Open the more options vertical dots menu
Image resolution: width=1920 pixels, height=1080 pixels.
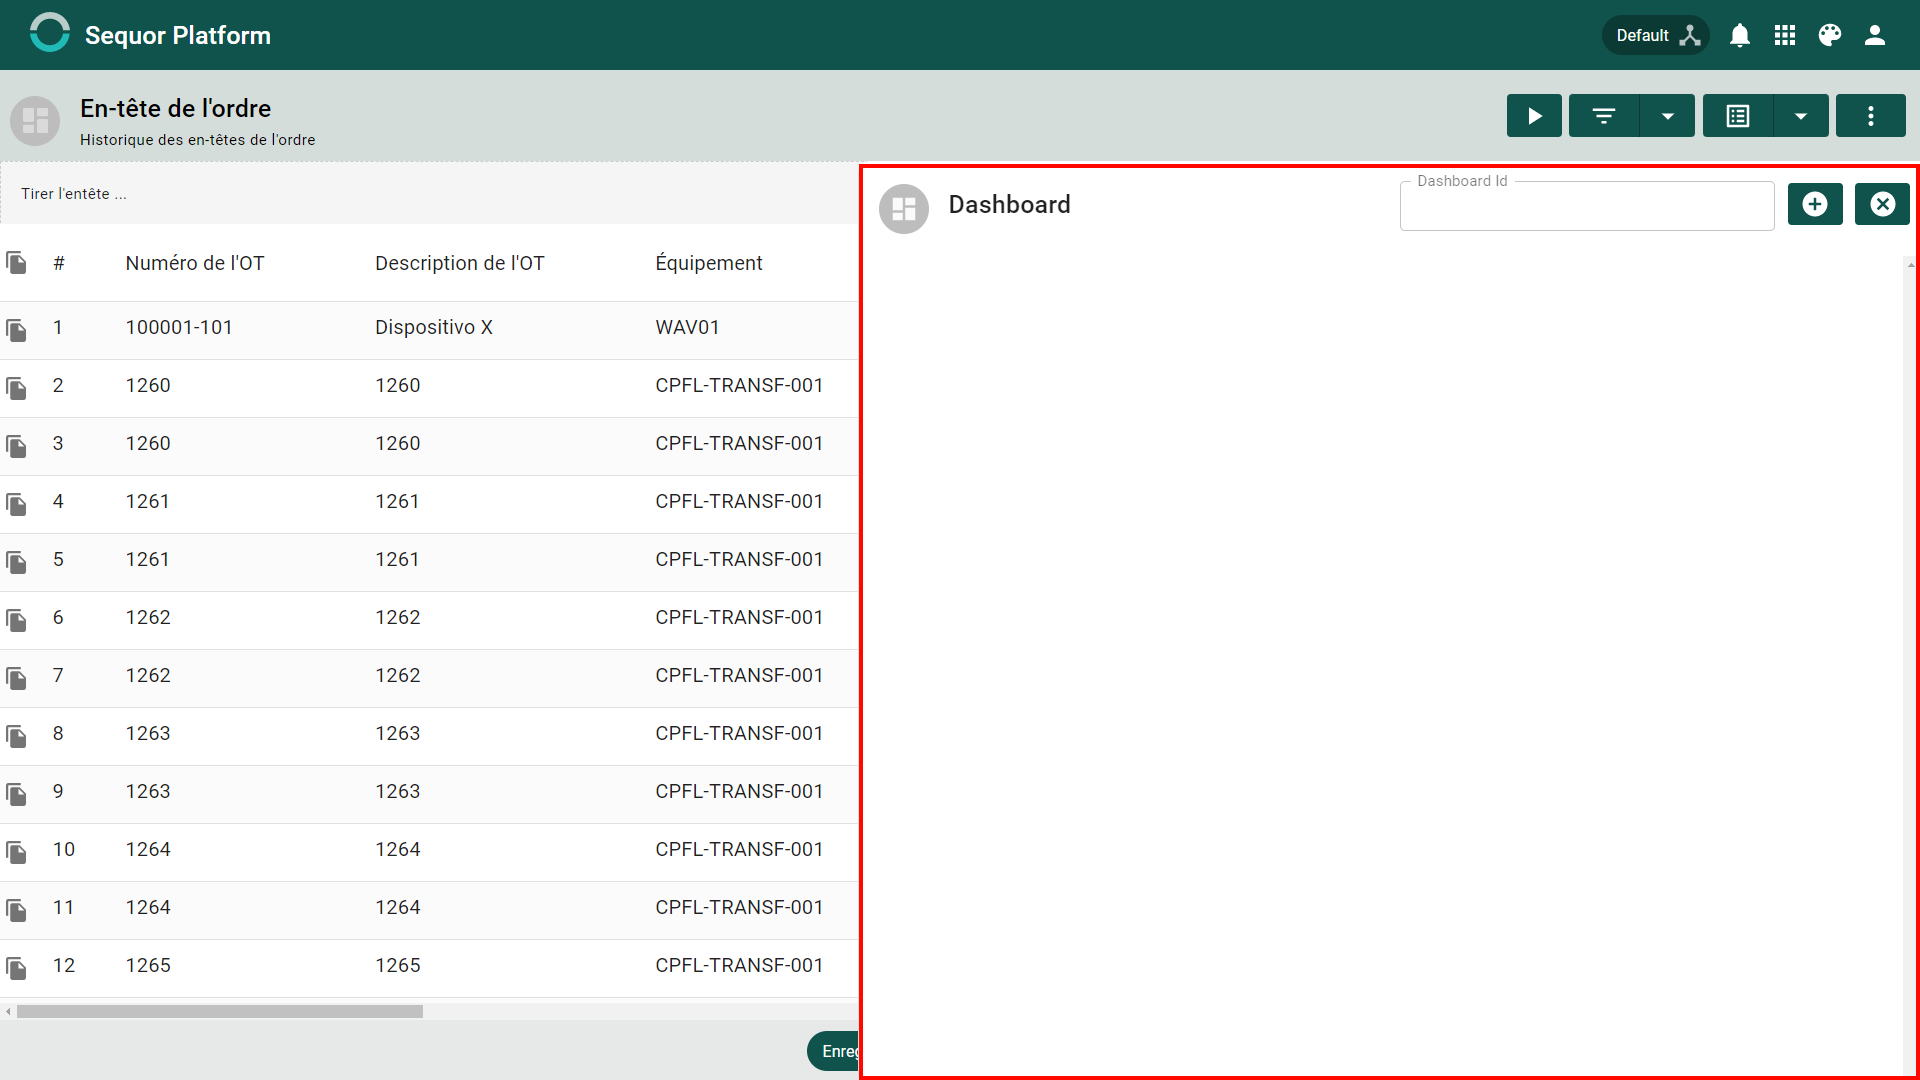click(1871, 116)
